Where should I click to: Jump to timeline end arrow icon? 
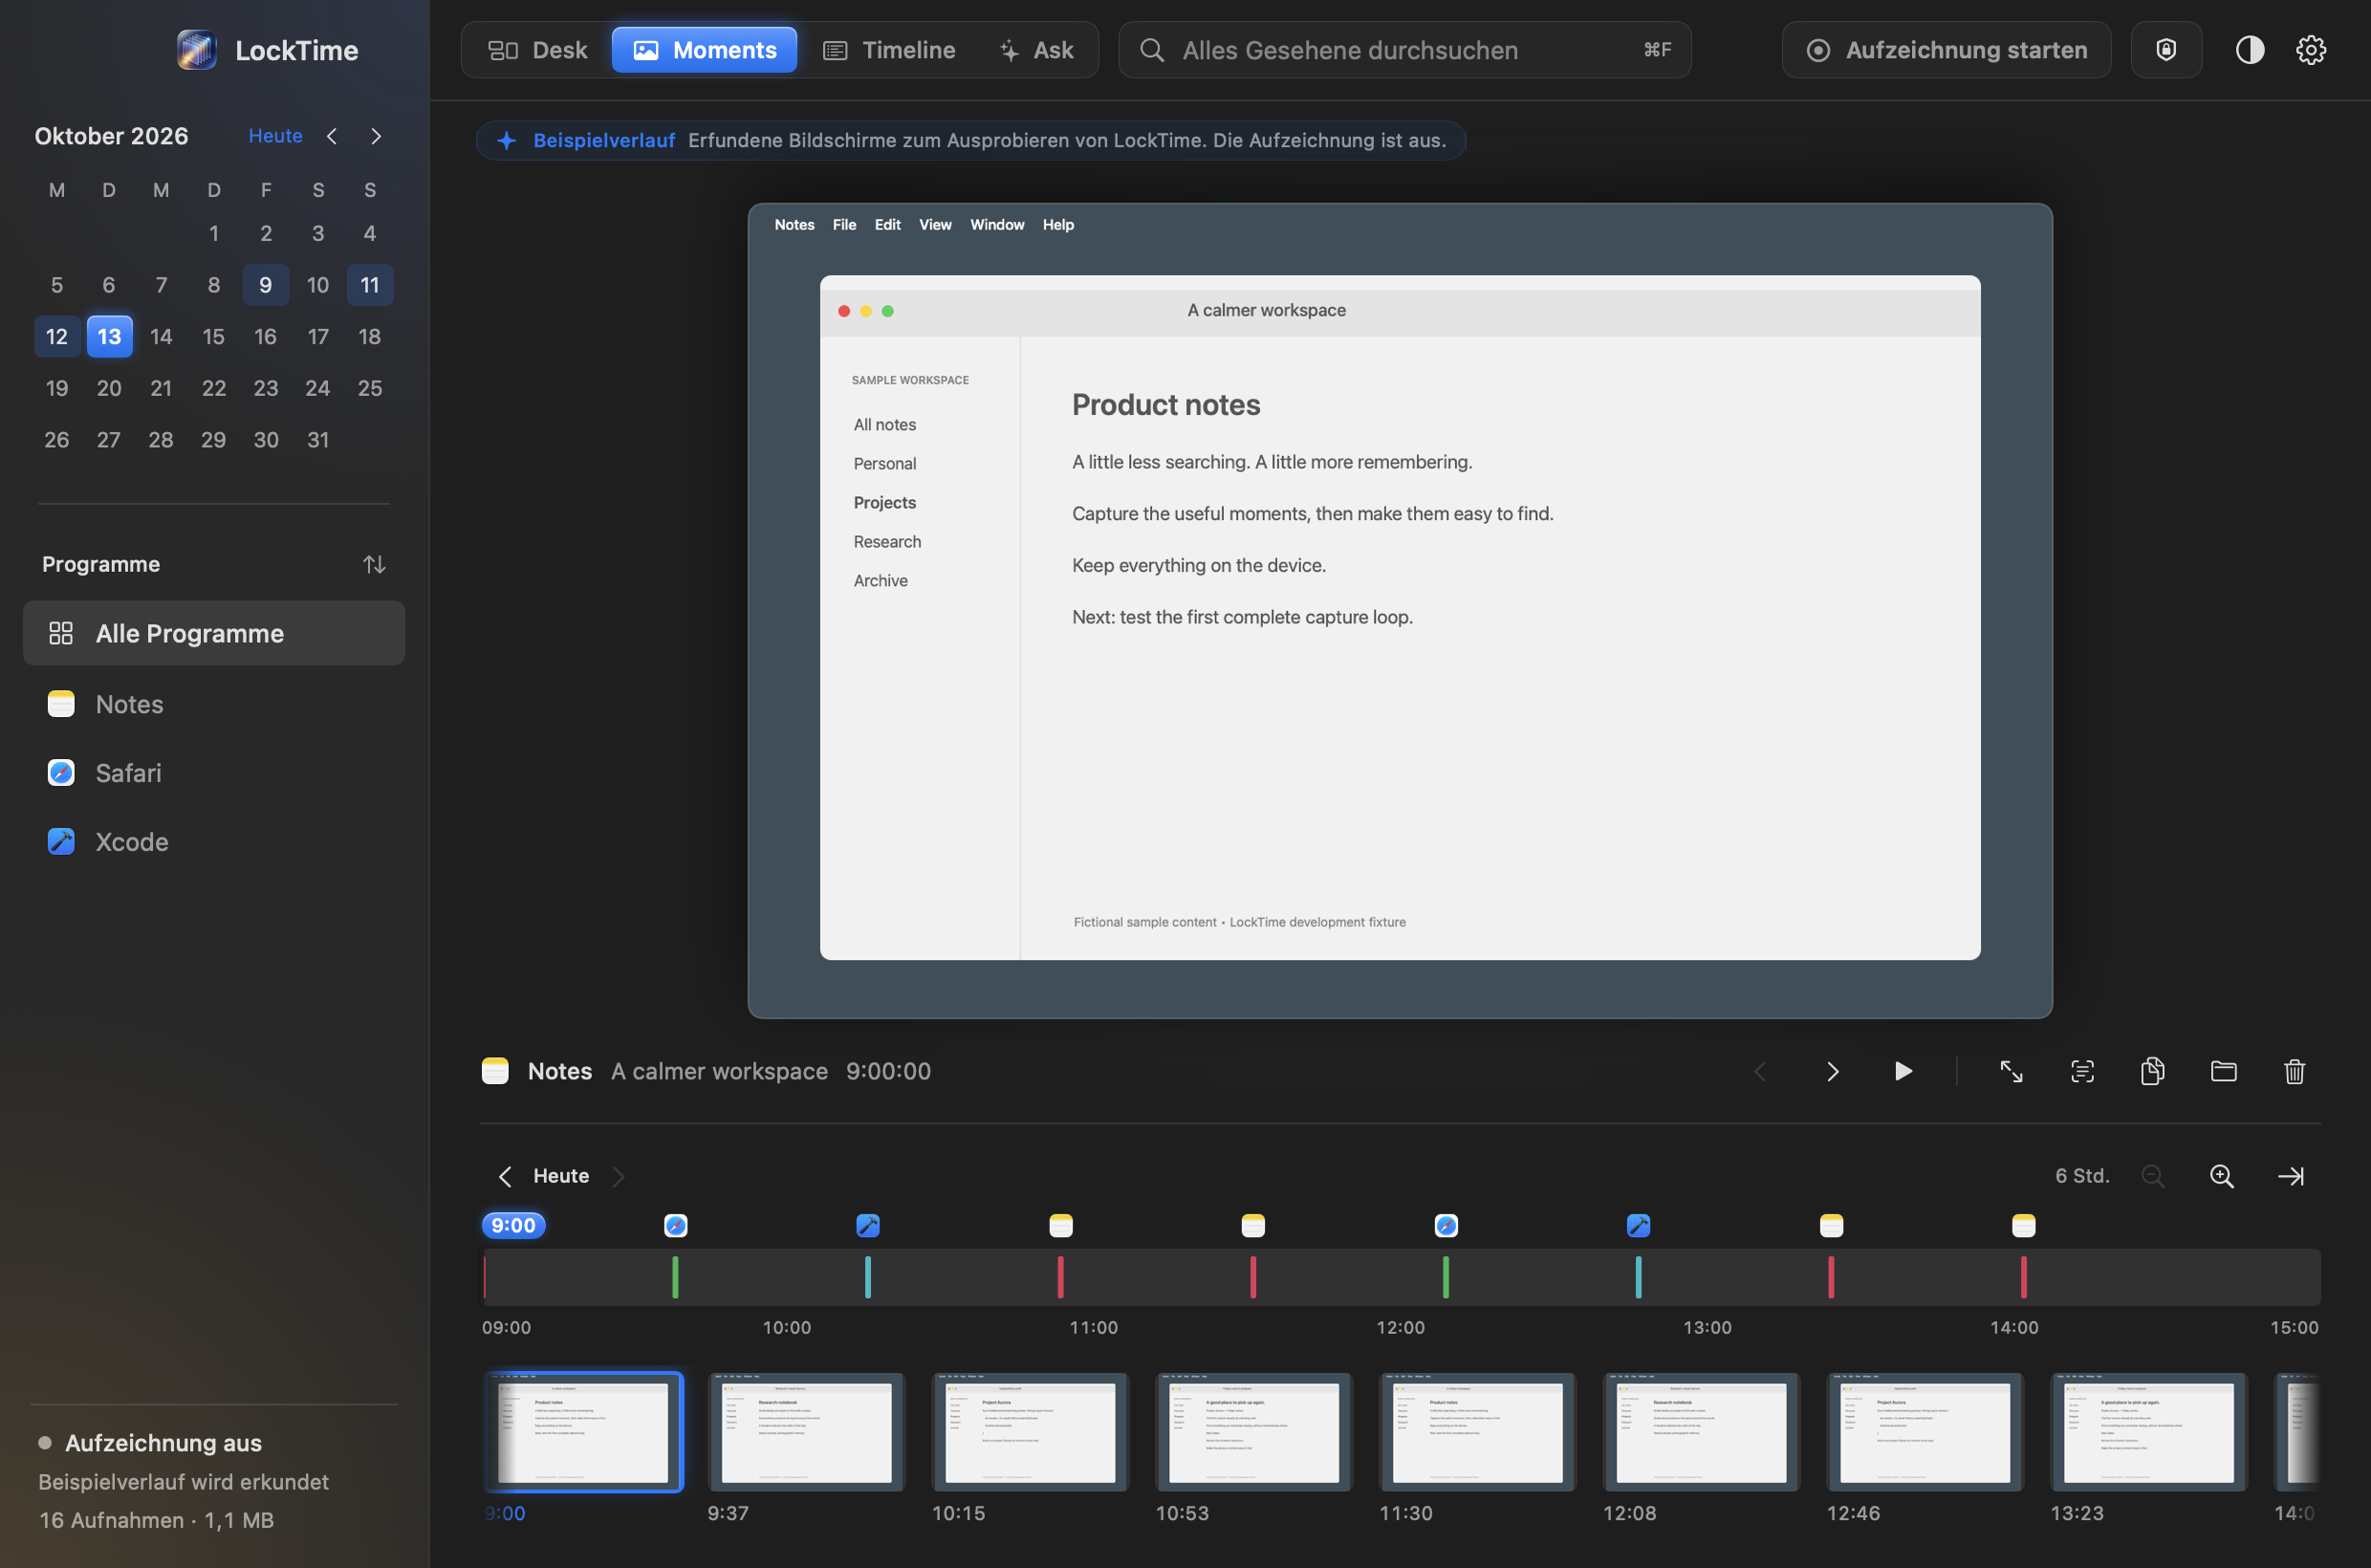point(2290,1176)
